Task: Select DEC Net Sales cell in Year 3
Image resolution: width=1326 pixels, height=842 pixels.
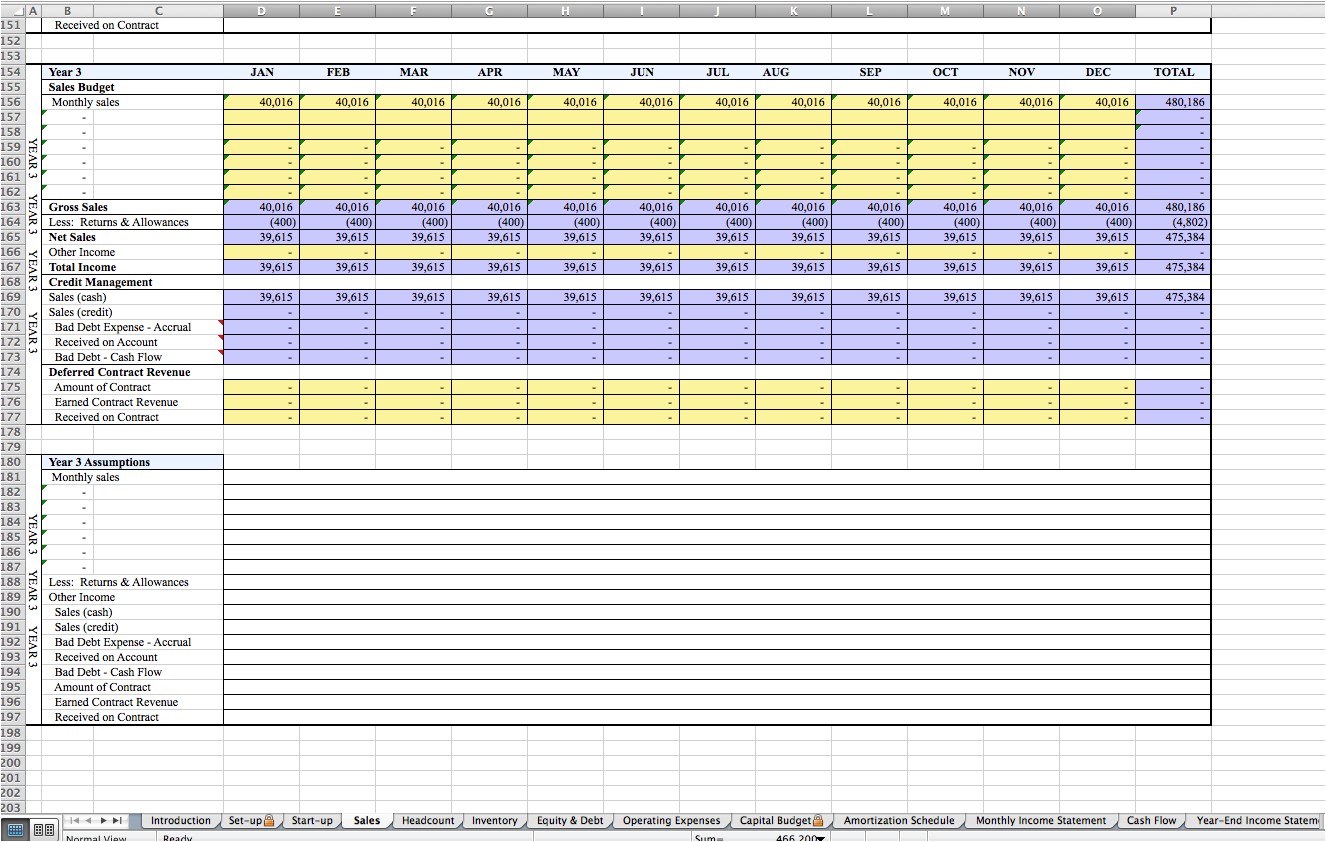Action: (1097, 237)
